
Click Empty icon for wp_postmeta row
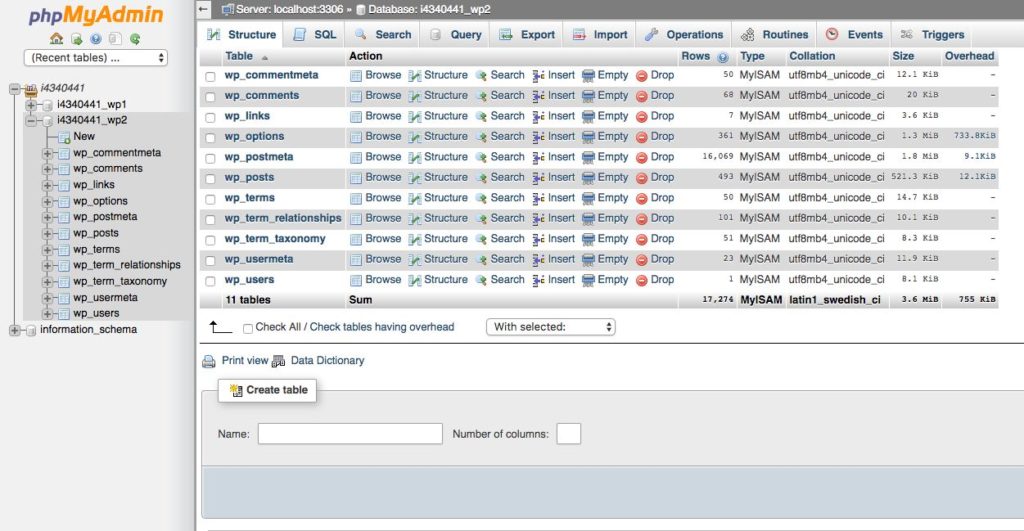pos(588,157)
